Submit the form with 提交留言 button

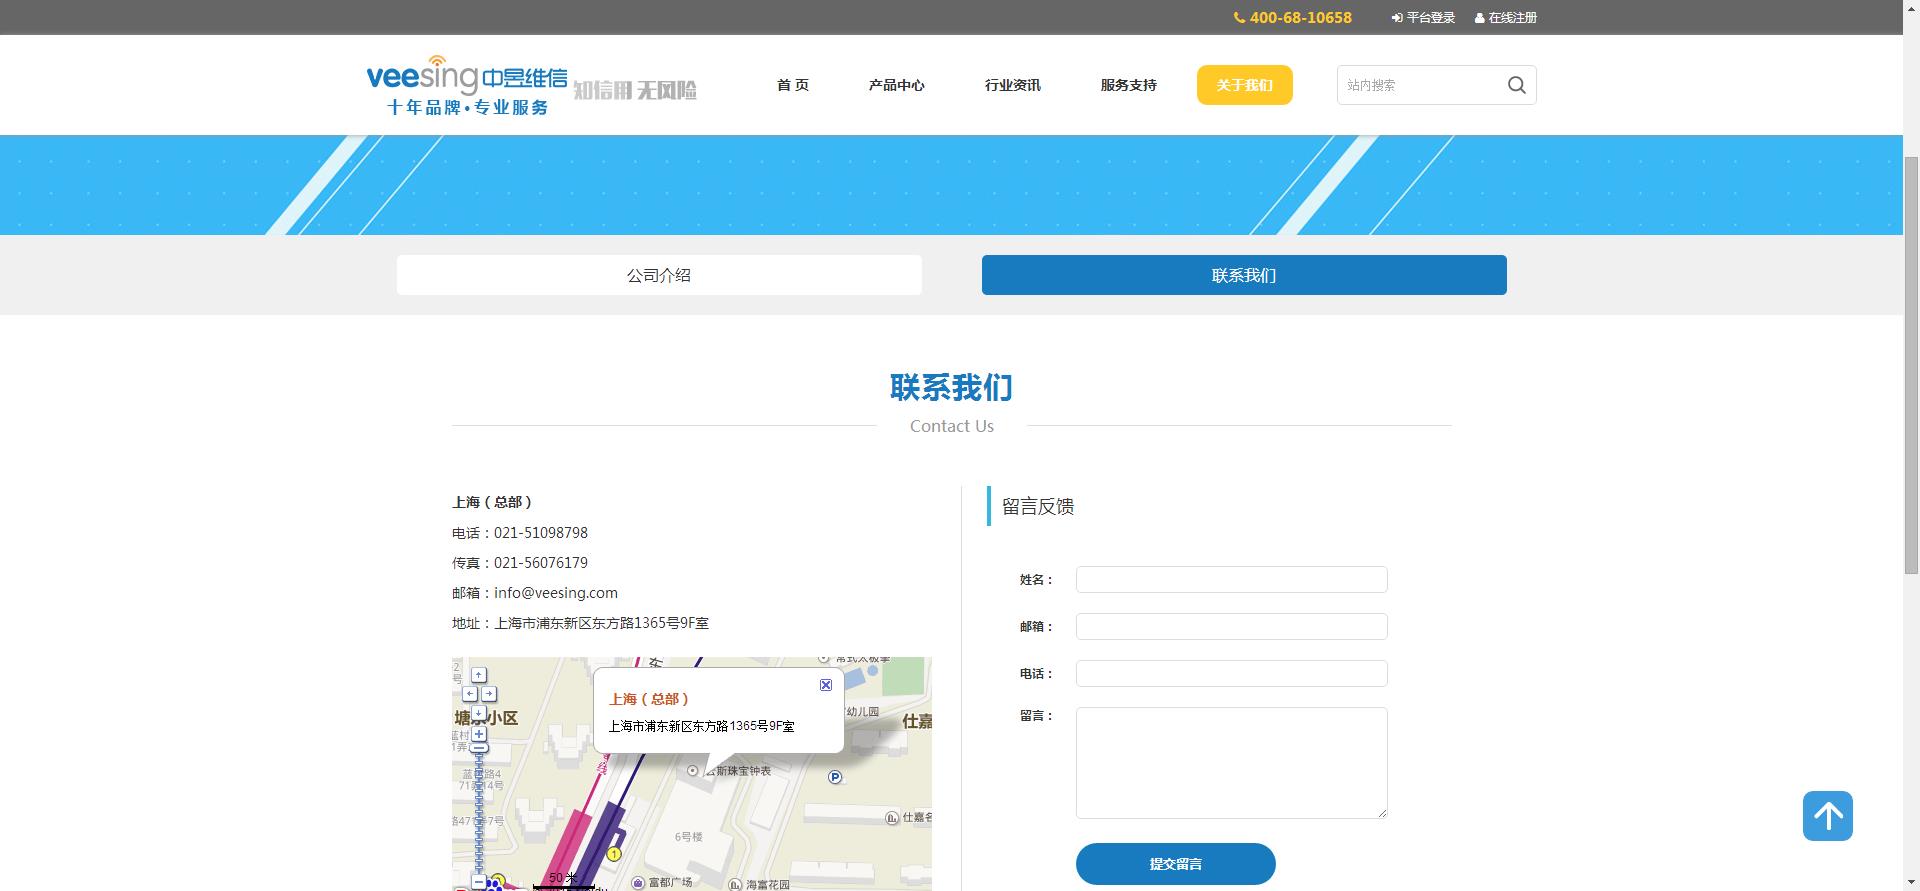(x=1175, y=864)
